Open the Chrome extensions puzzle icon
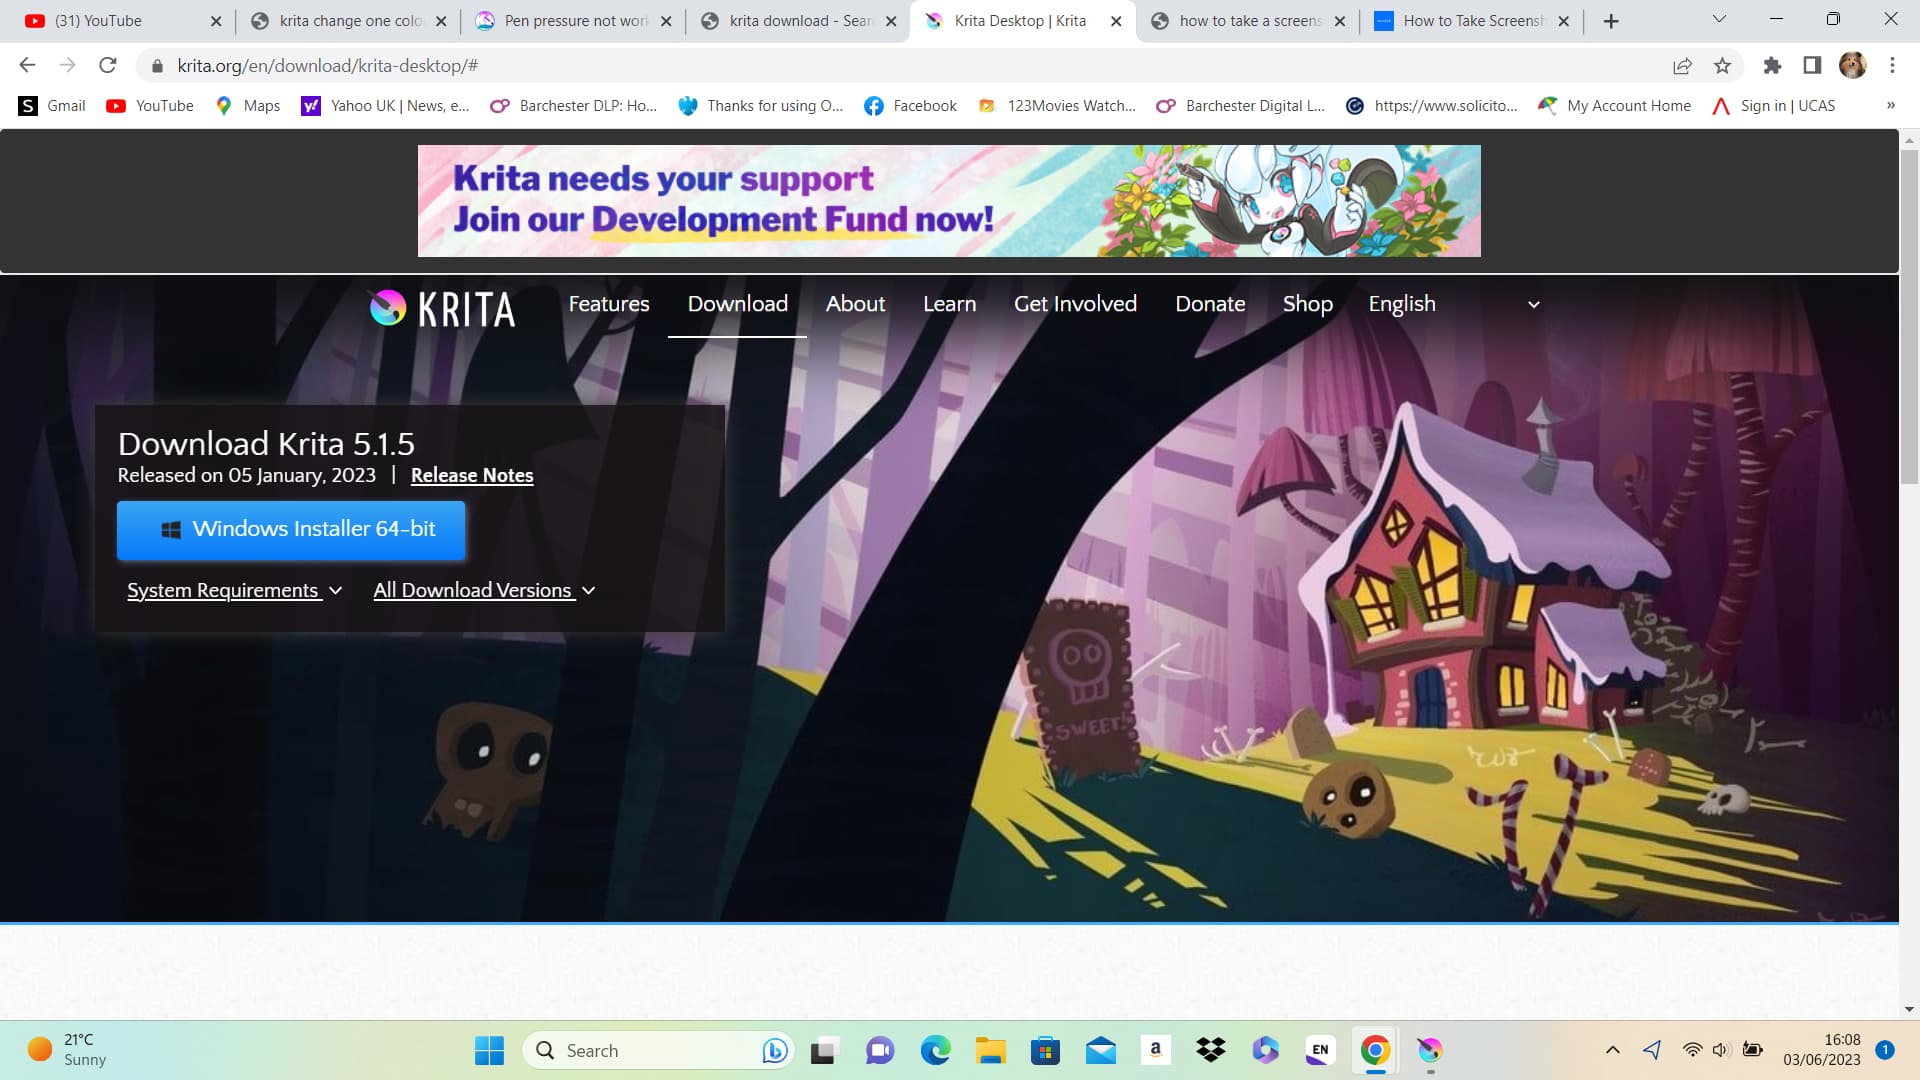This screenshot has width=1920, height=1080. (1772, 66)
